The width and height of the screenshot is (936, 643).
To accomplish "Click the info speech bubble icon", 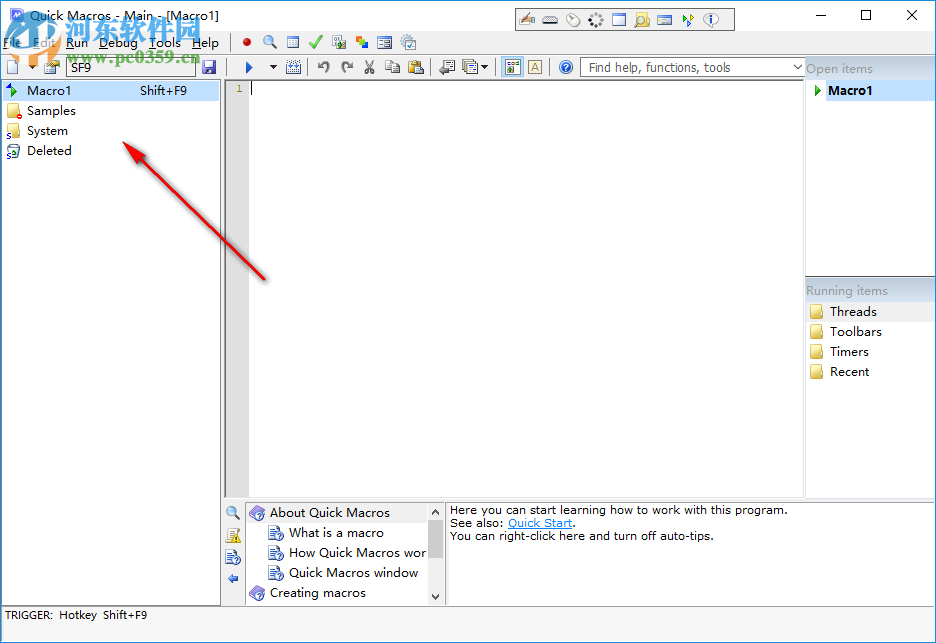I will click(x=710, y=20).
